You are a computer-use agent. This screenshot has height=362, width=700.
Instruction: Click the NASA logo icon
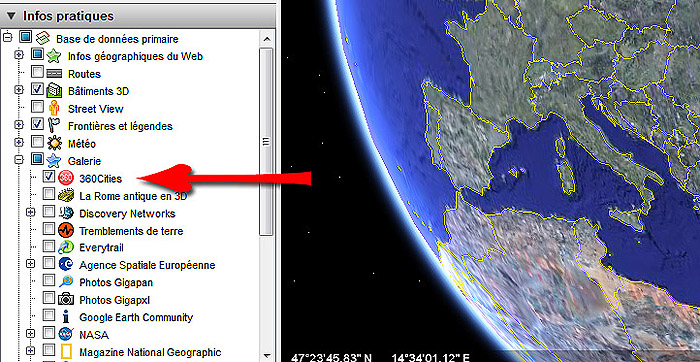click(66, 334)
